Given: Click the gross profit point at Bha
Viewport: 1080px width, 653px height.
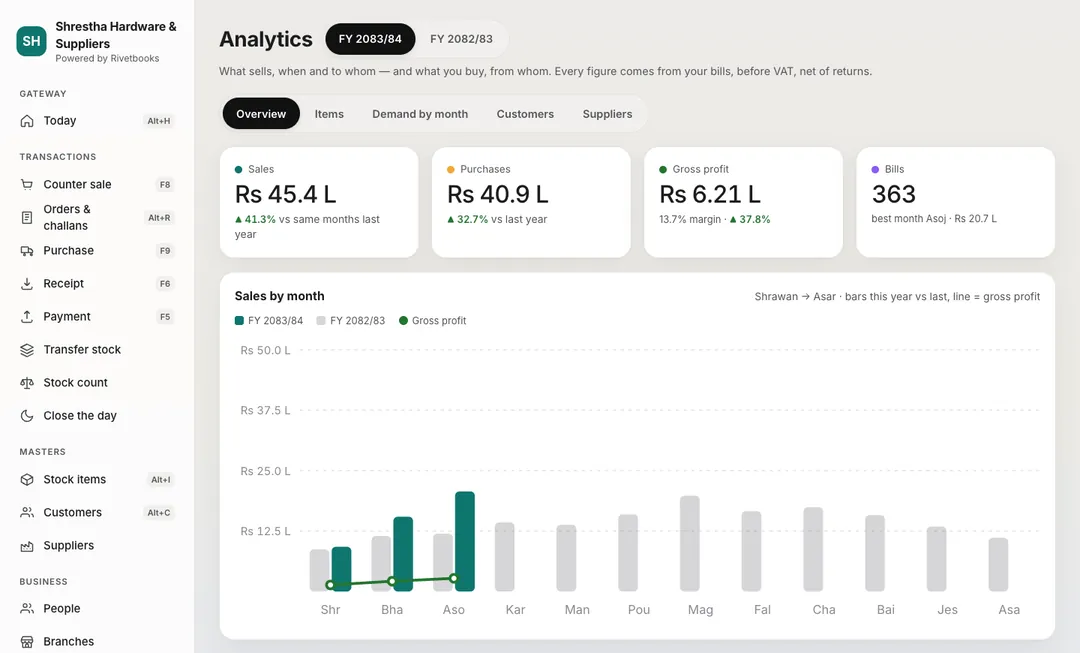Looking at the screenshot, I should click(392, 581).
